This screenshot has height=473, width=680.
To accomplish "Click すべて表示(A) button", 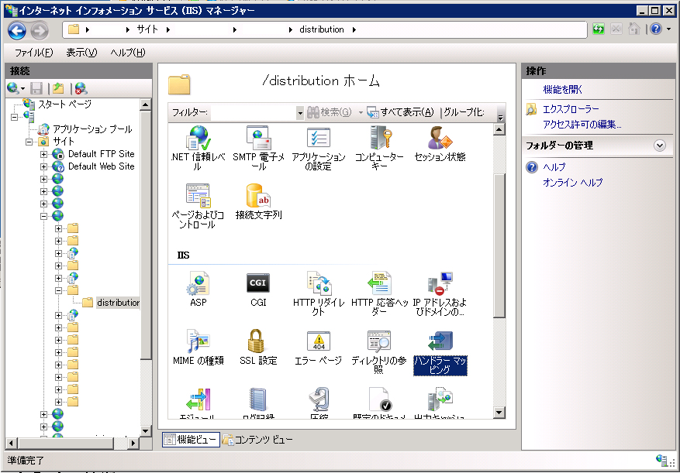I will (x=400, y=112).
